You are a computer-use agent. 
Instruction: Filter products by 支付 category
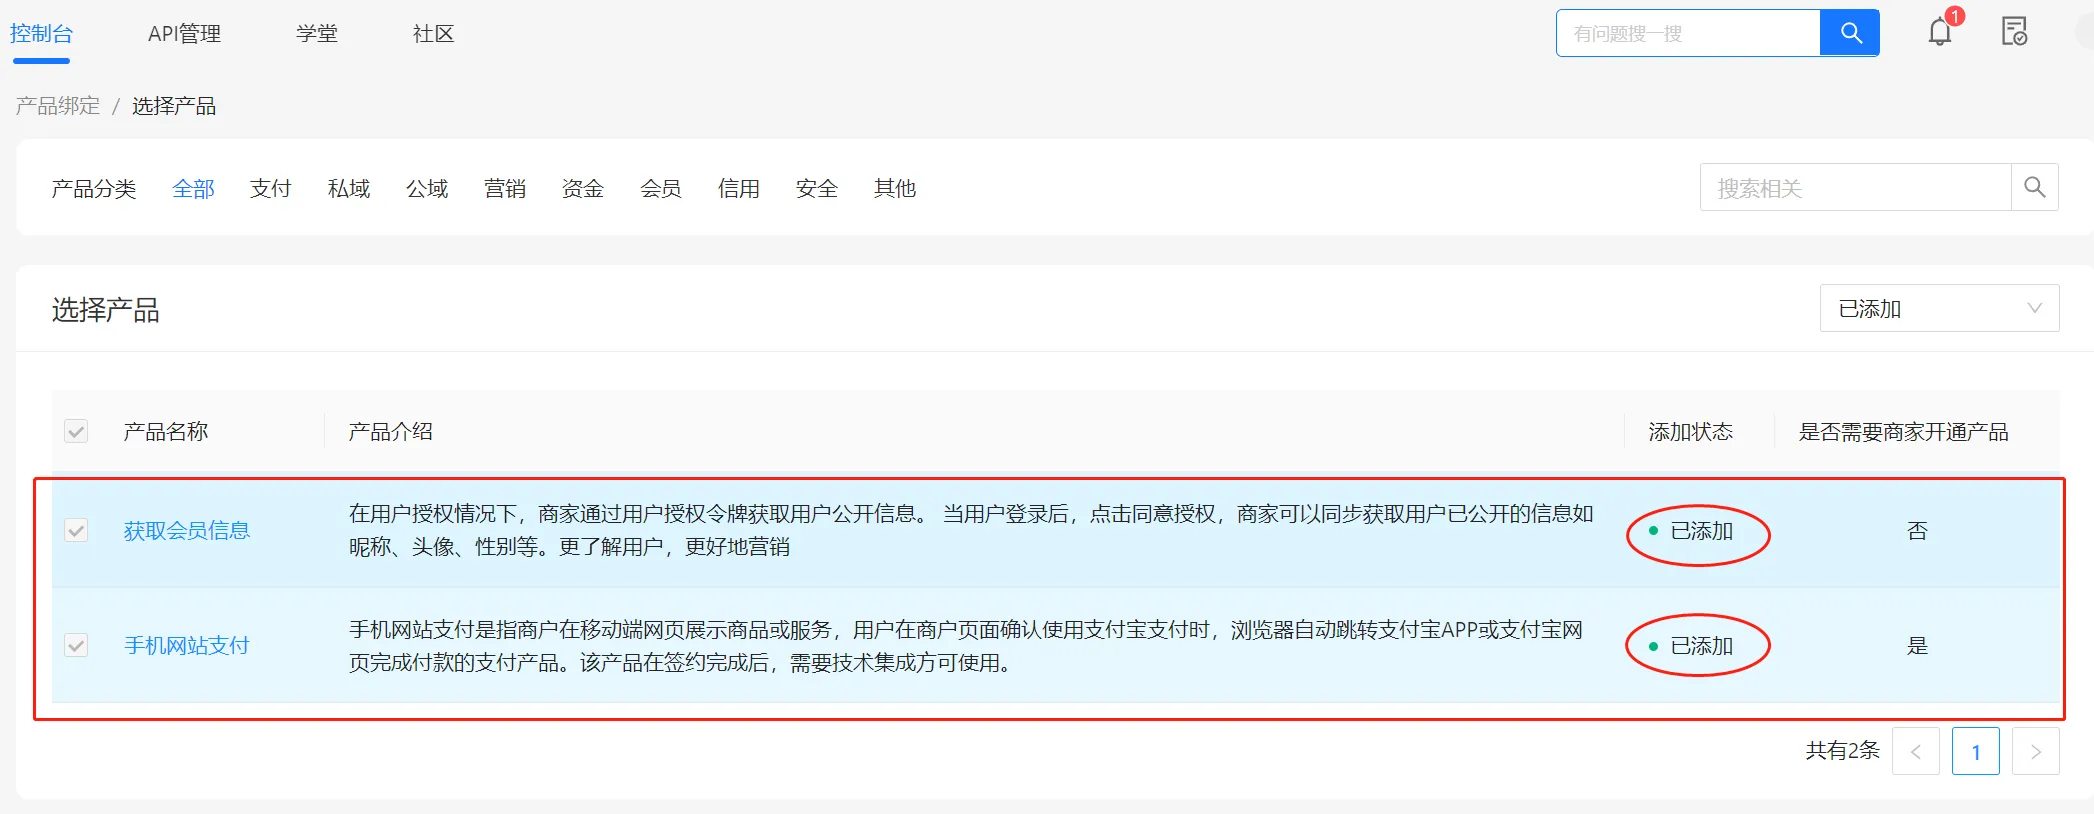[270, 188]
